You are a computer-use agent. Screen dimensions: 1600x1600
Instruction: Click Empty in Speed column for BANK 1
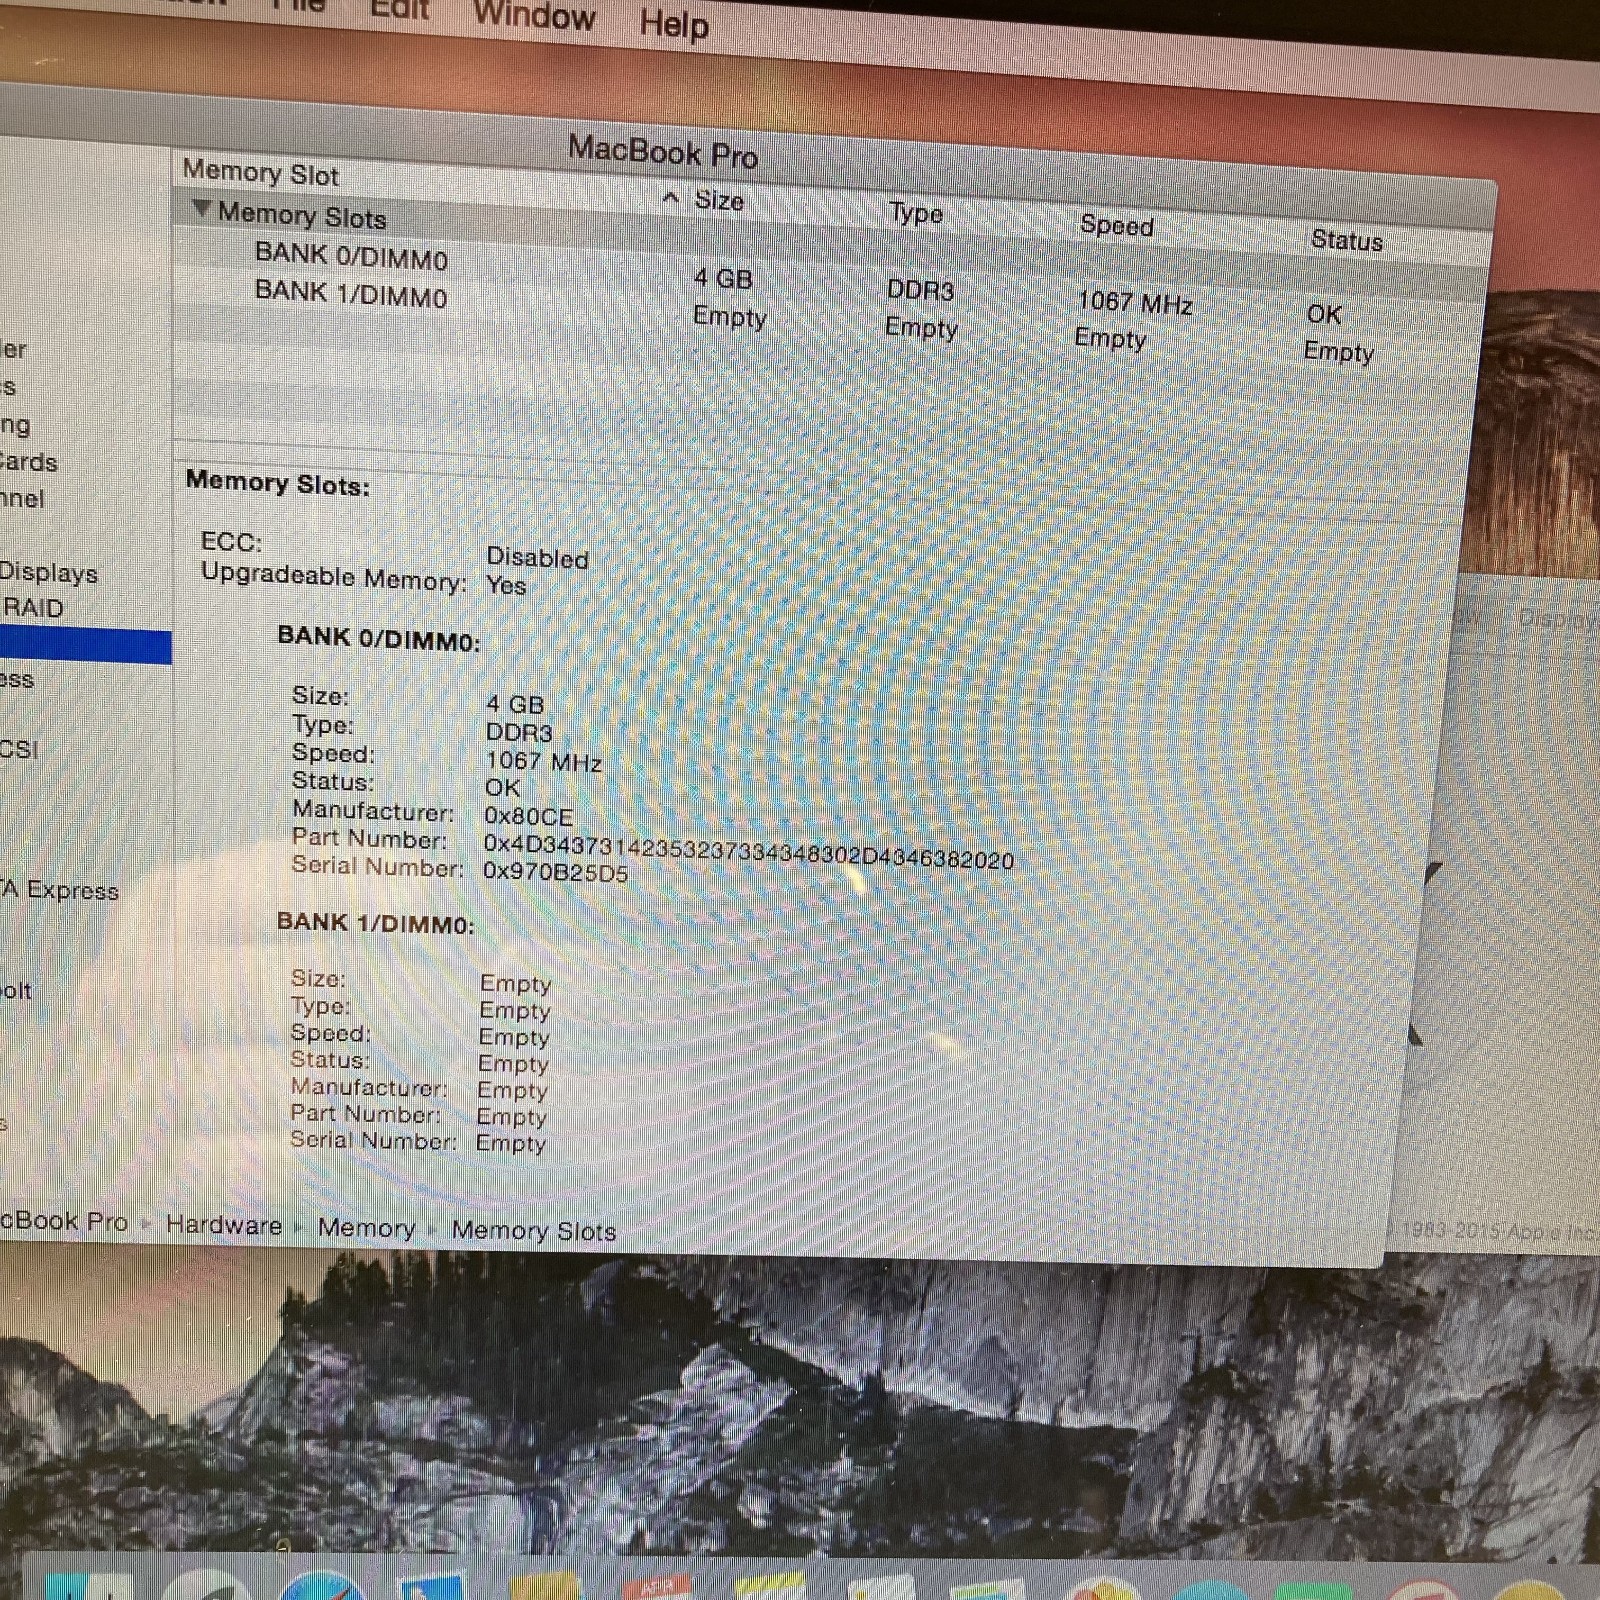pos(1110,339)
